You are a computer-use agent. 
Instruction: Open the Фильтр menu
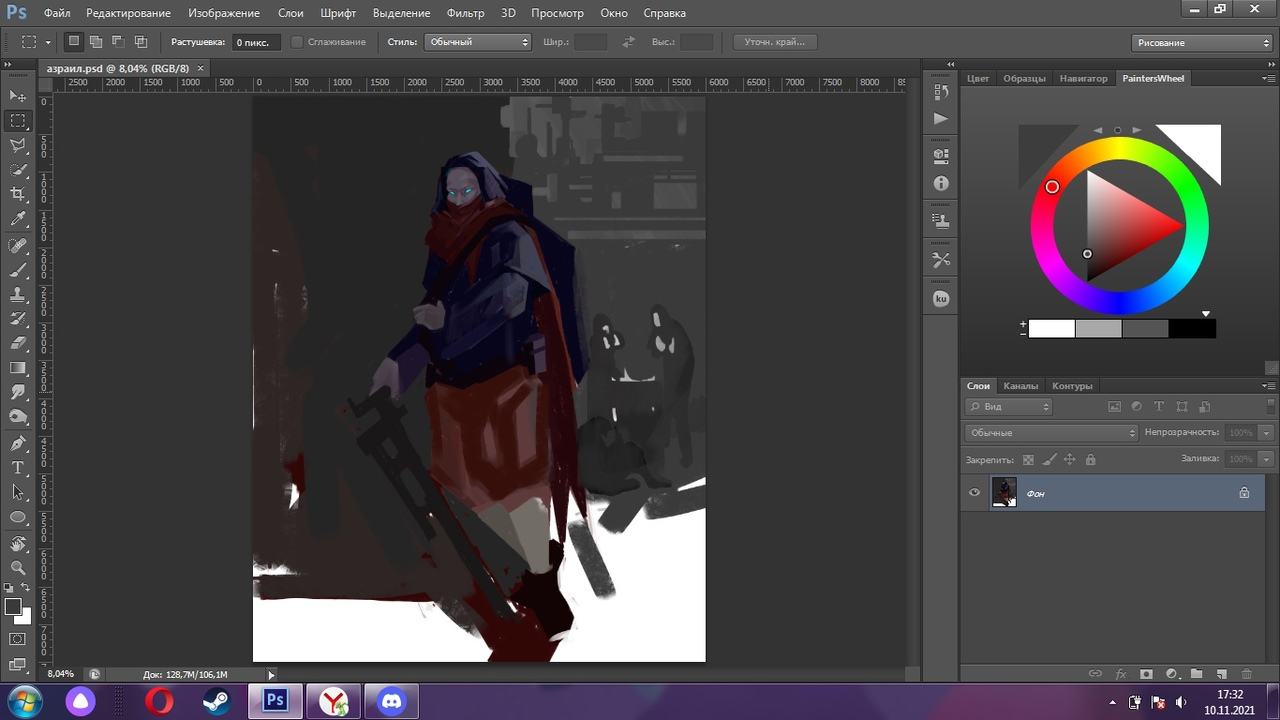pyautogui.click(x=465, y=13)
